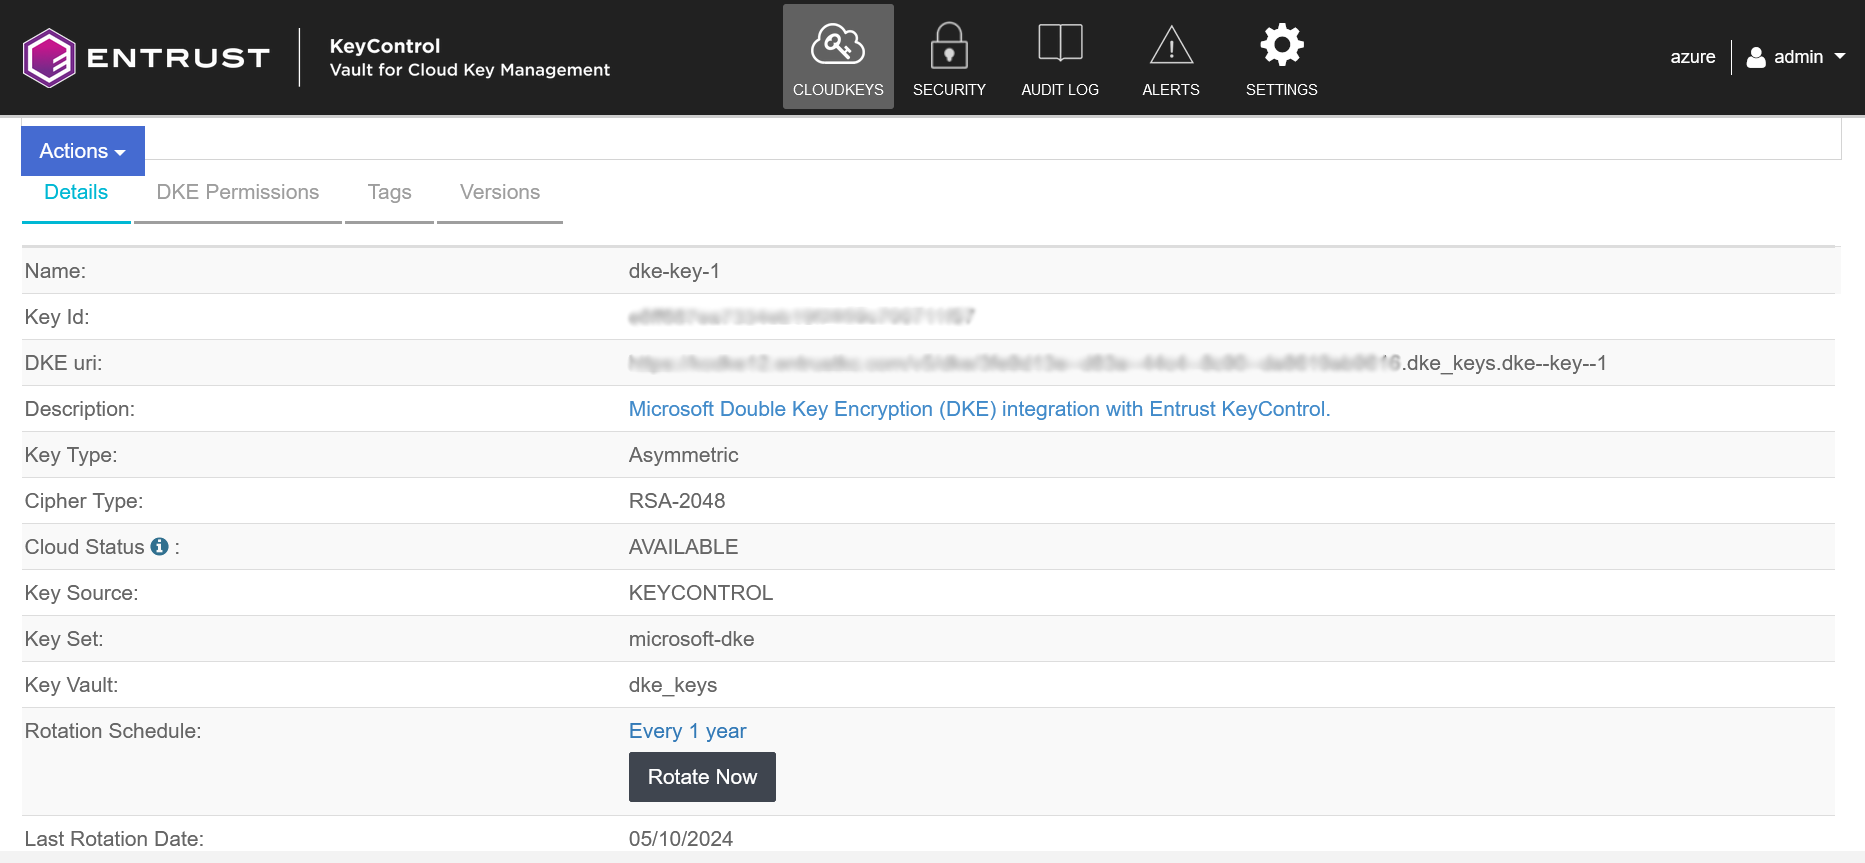Open the Settings gear icon
The image size is (1865, 863).
[x=1282, y=44]
